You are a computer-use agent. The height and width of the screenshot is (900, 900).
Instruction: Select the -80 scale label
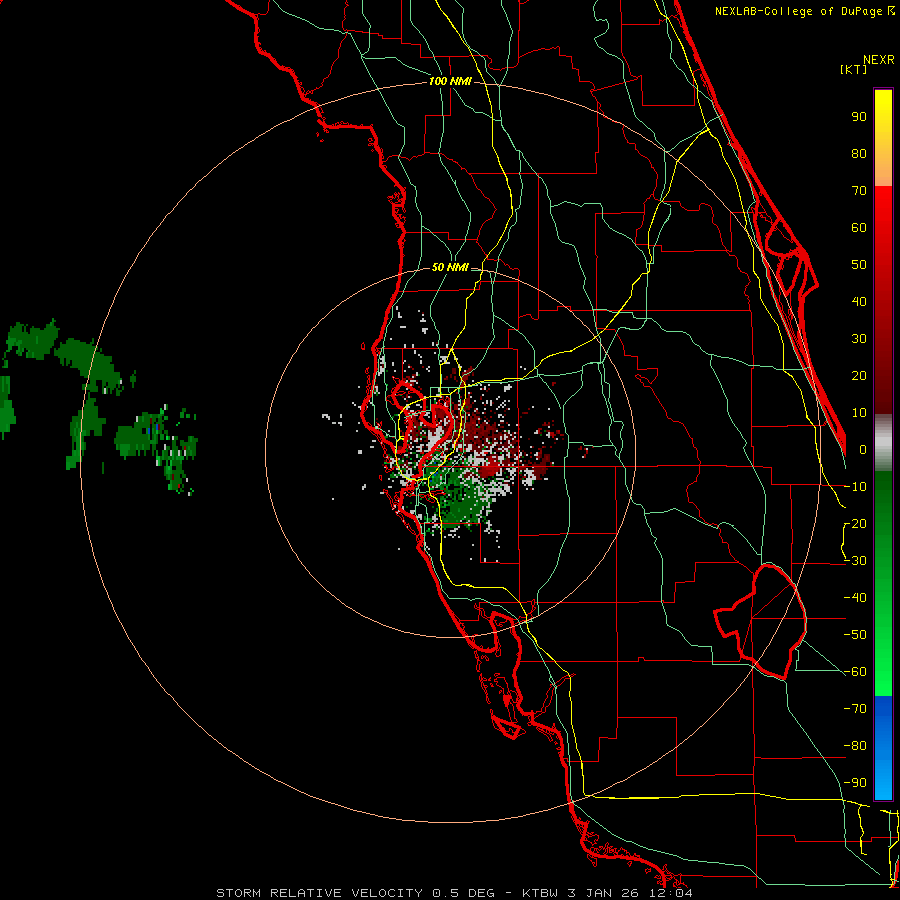coord(855,746)
